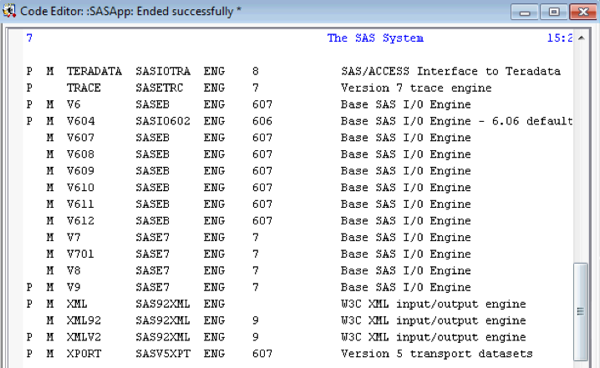
Task: Click version value 606
Action: (x=262, y=121)
